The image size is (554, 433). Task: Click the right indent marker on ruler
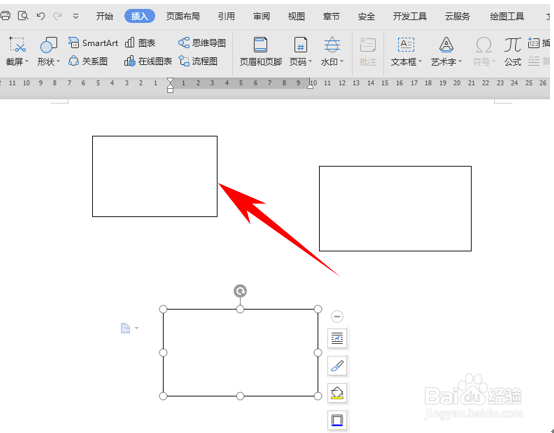[x=310, y=85]
